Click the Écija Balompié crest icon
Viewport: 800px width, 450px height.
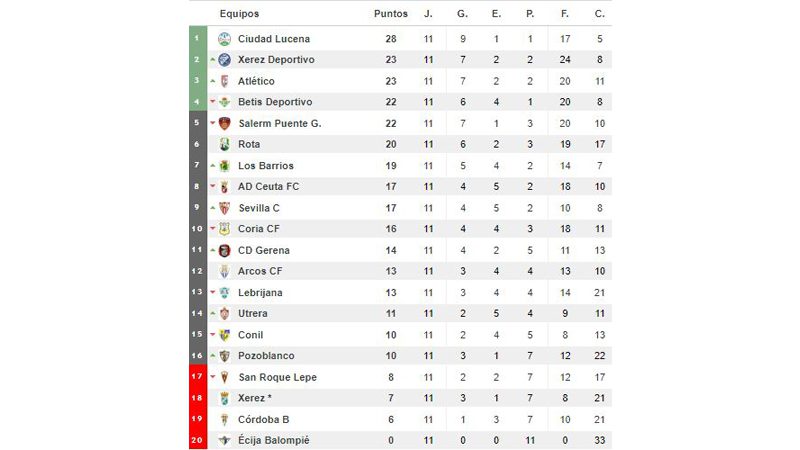224,440
